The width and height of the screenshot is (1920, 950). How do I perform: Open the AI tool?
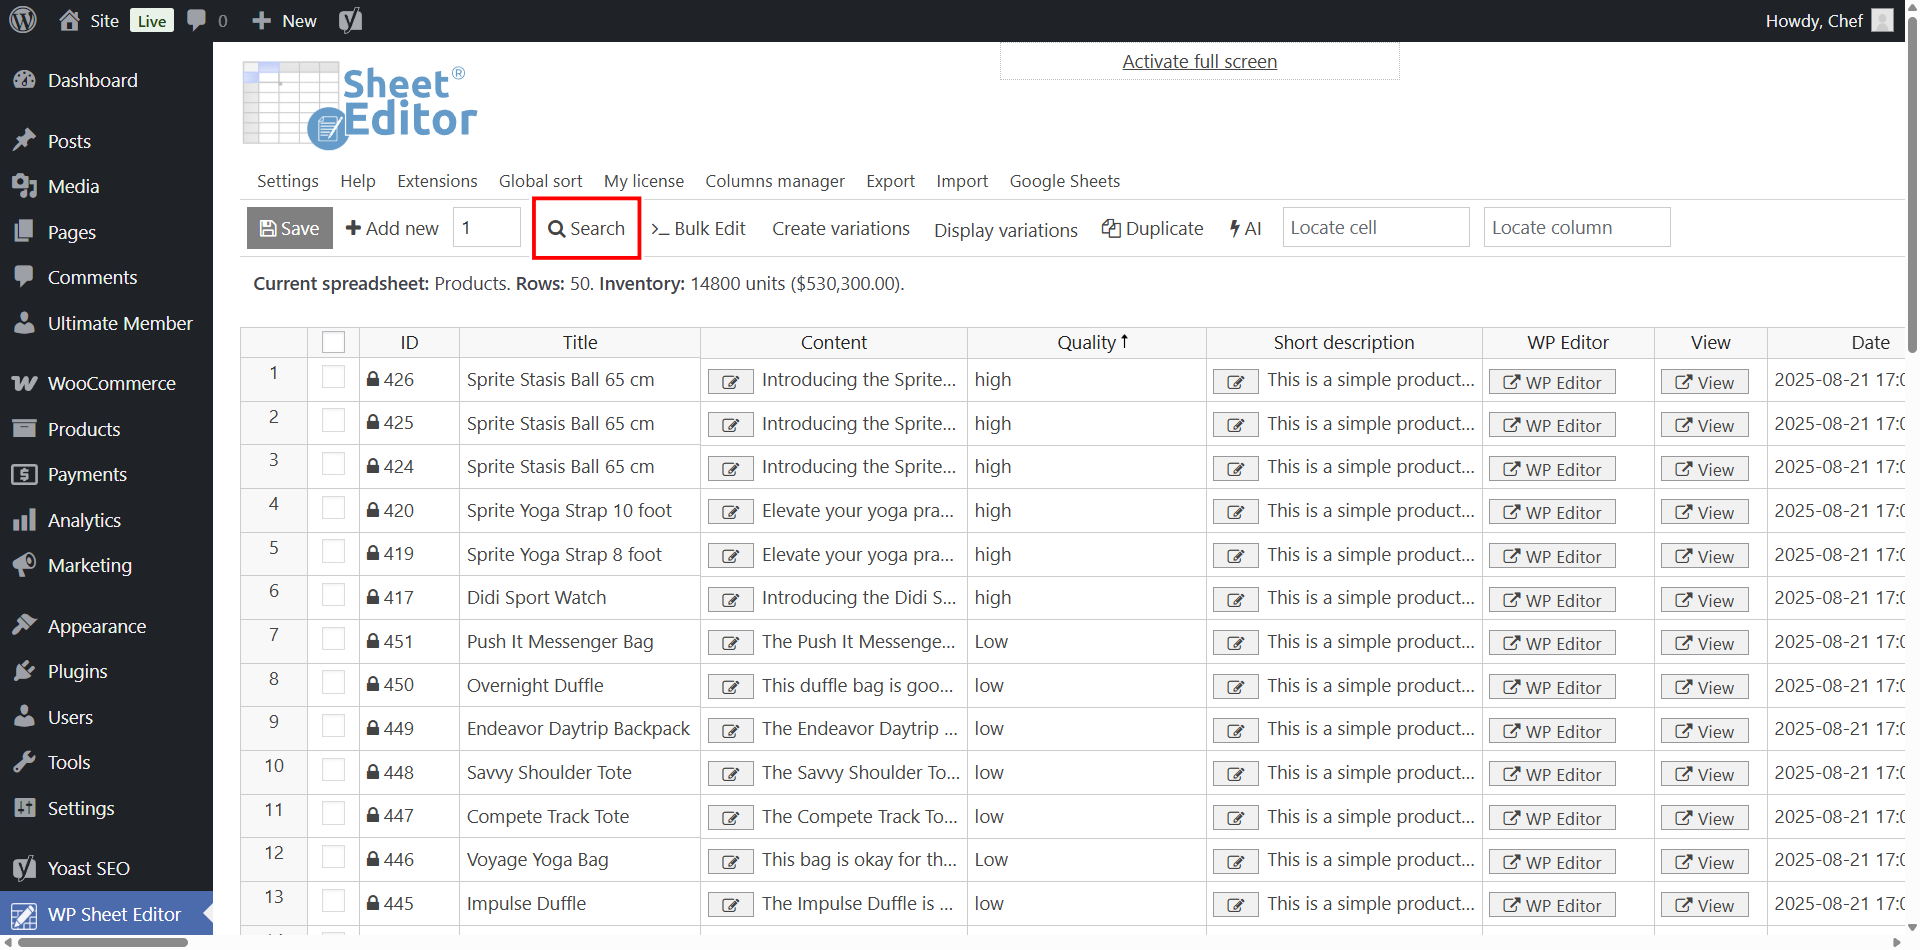click(1245, 228)
